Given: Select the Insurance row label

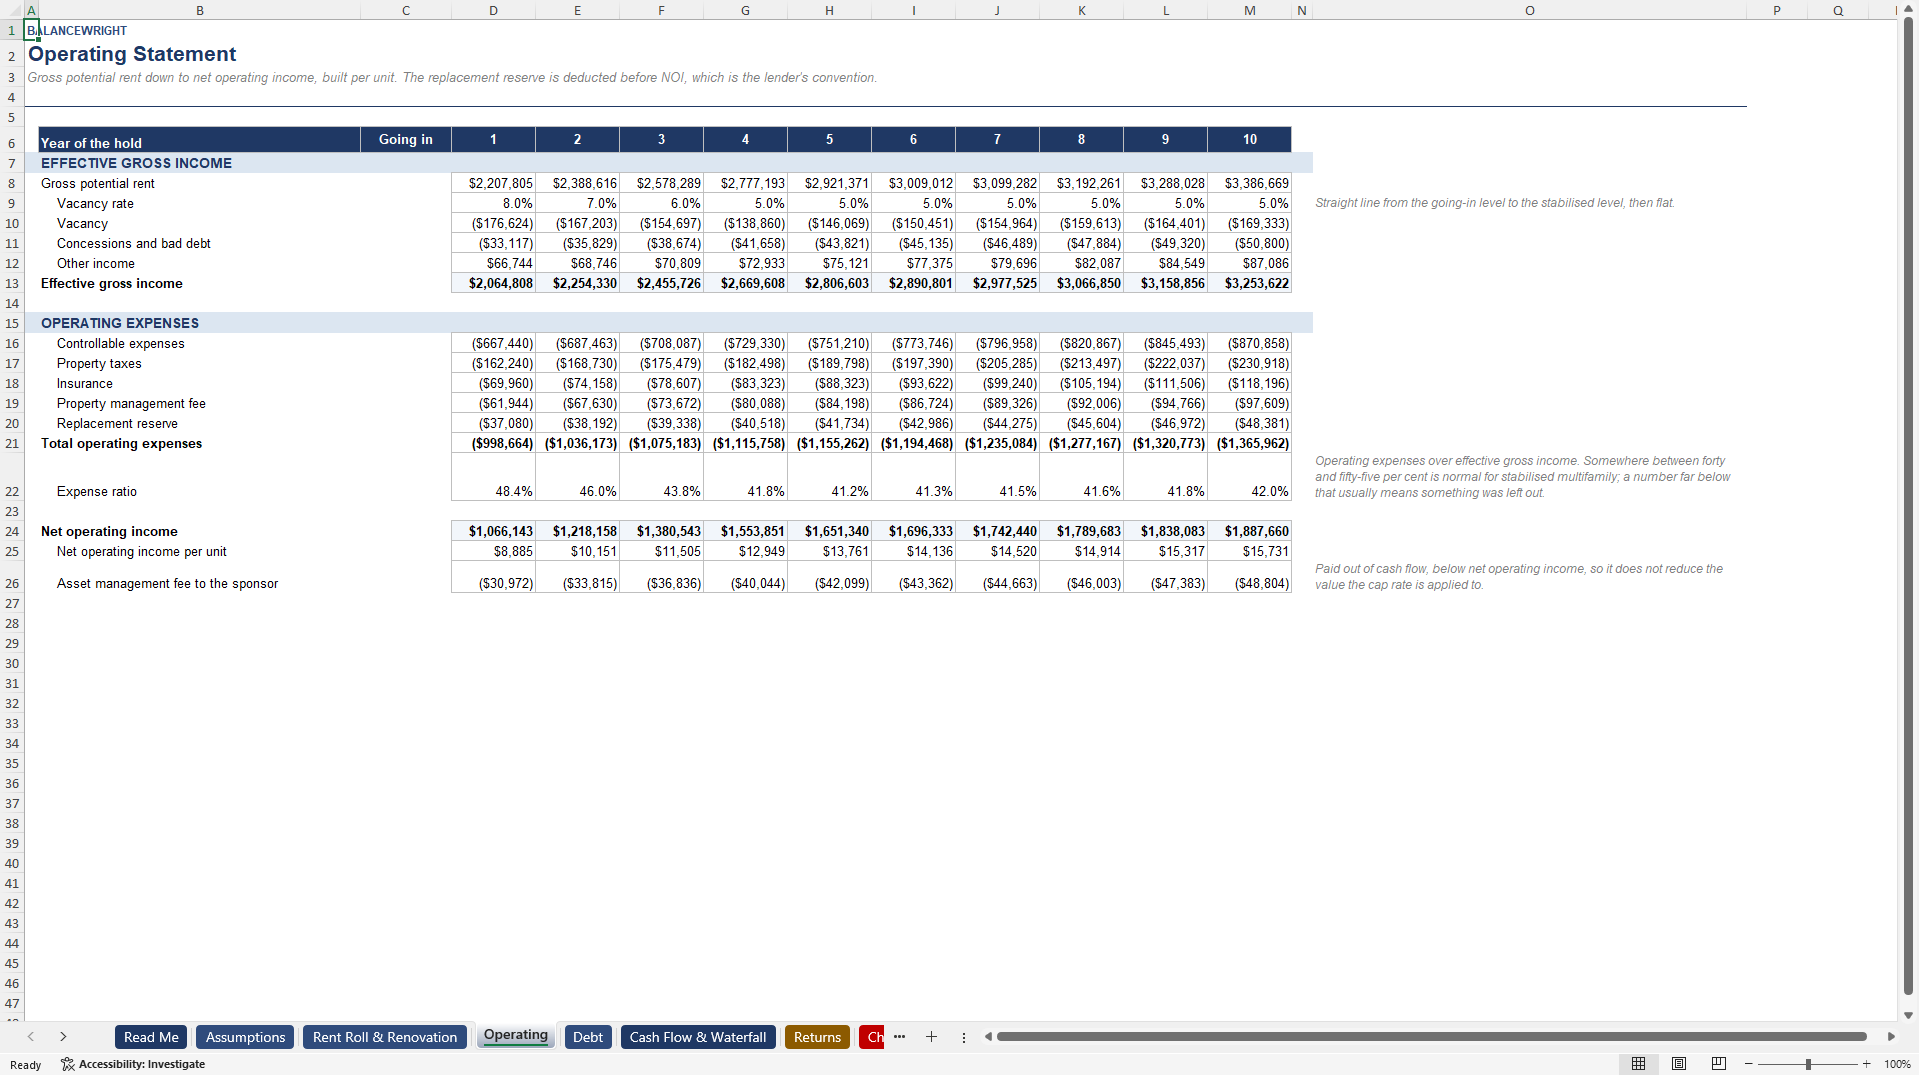Looking at the screenshot, I should [85, 383].
